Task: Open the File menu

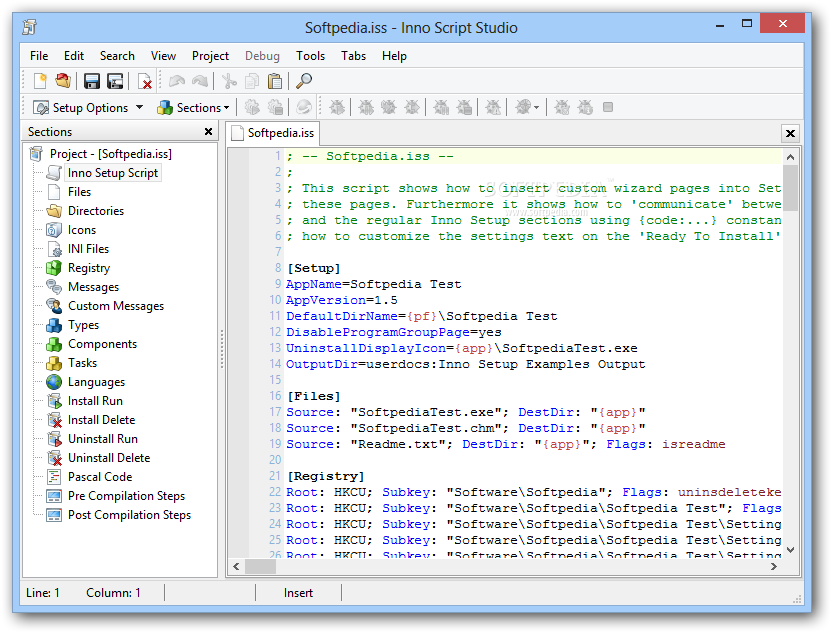Action: click(39, 56)
